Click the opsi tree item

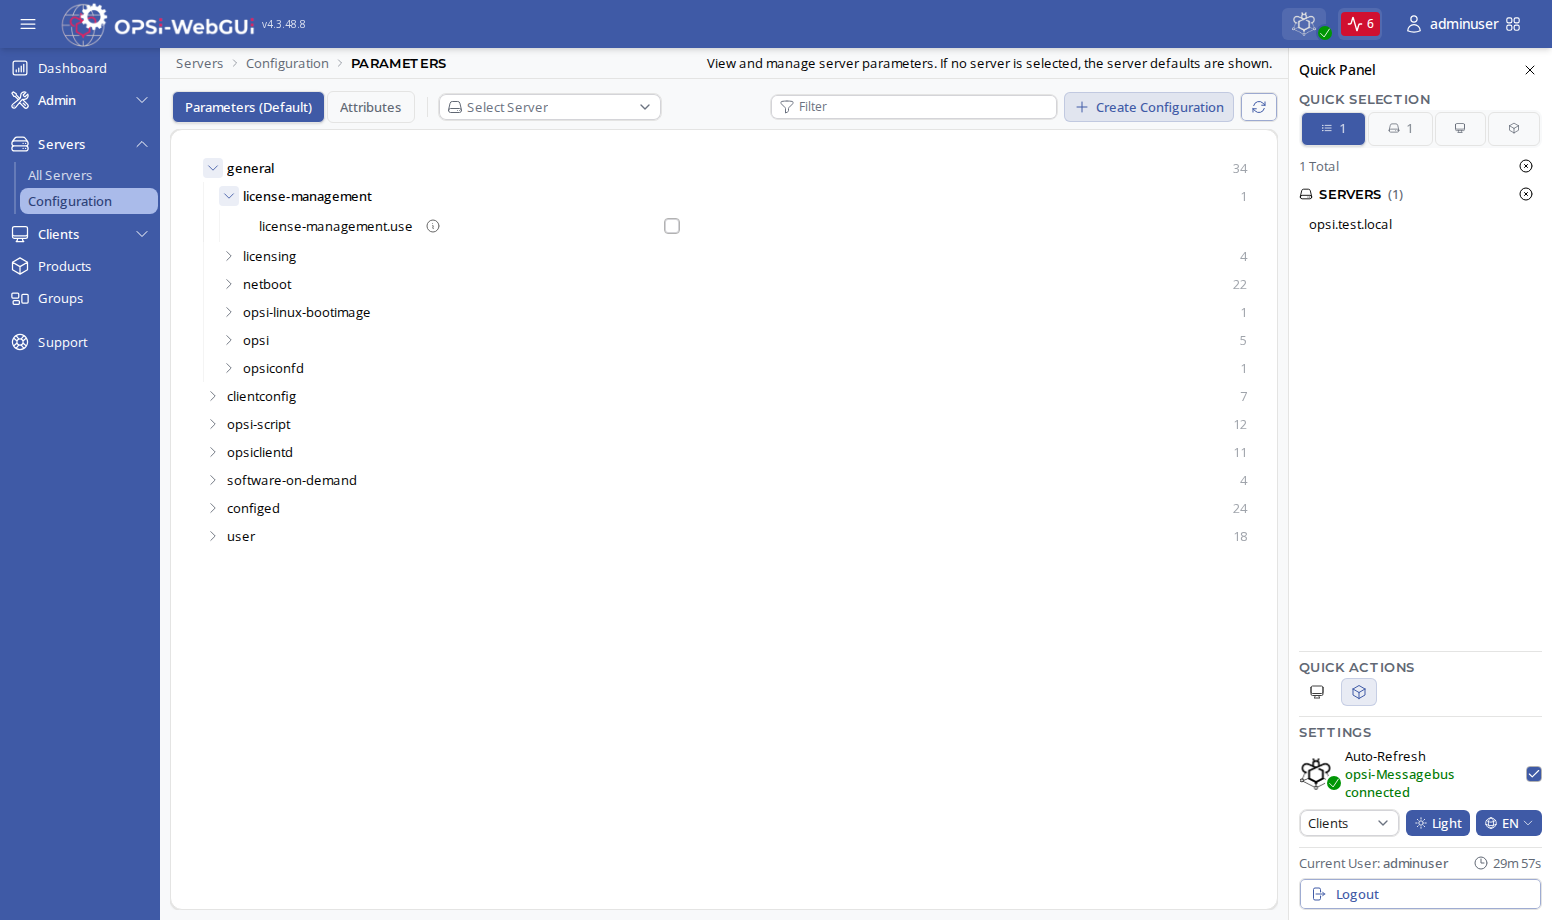point(256,340)
